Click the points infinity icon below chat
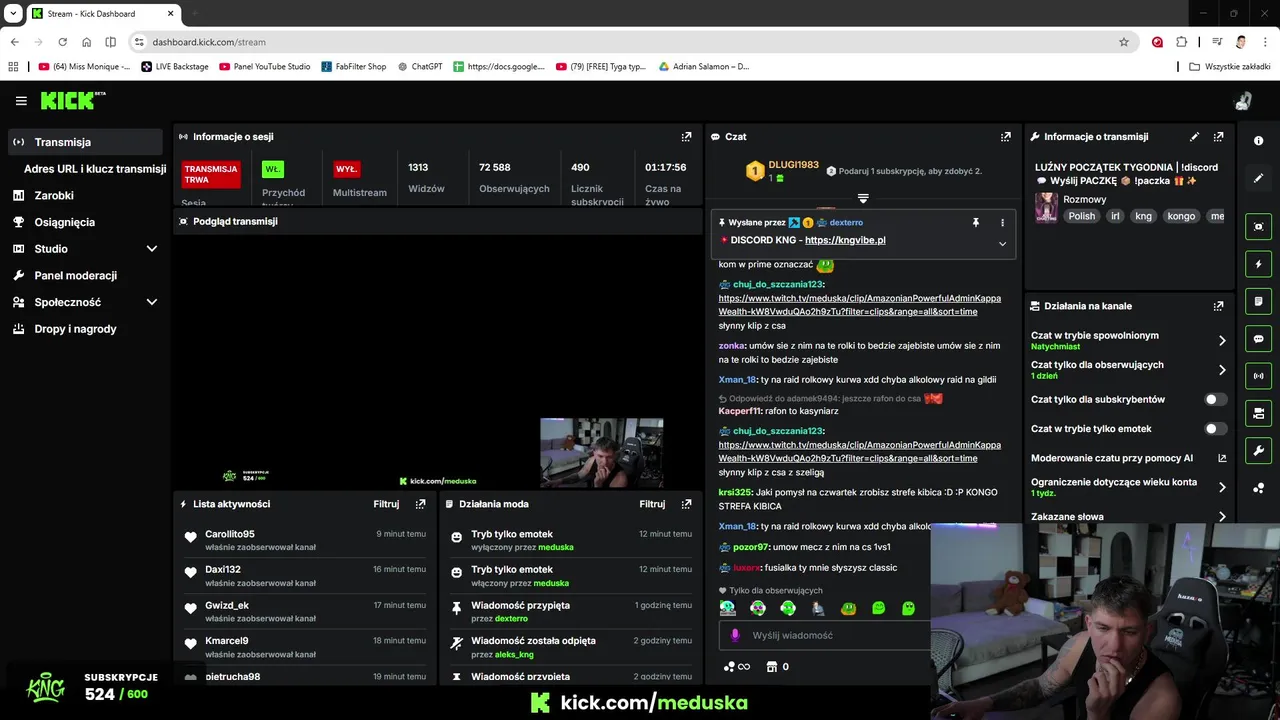The image size is (1280, 720). click(x=737, y=667)
